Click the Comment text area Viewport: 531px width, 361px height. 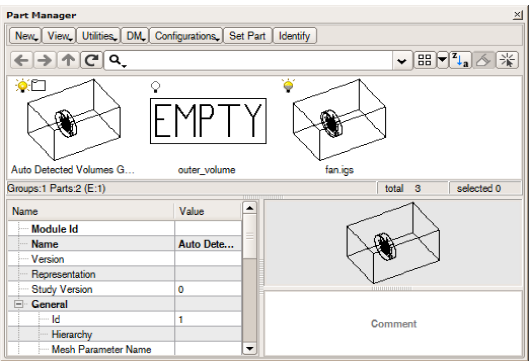[393, 324]
